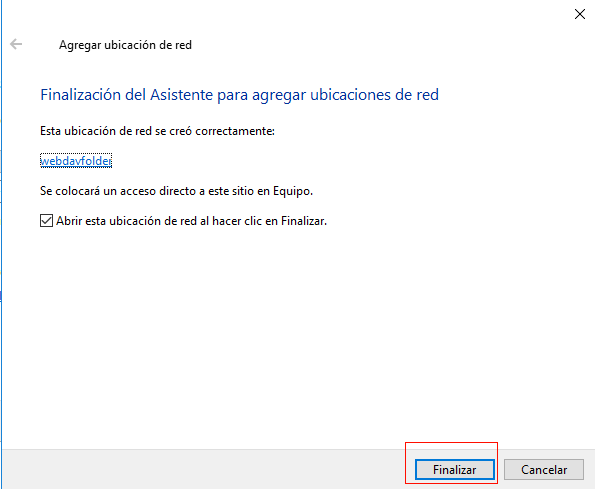Click the word 'Equipo' in the shortcut sentence
The image size is (595, 489).
pos(292,191)
